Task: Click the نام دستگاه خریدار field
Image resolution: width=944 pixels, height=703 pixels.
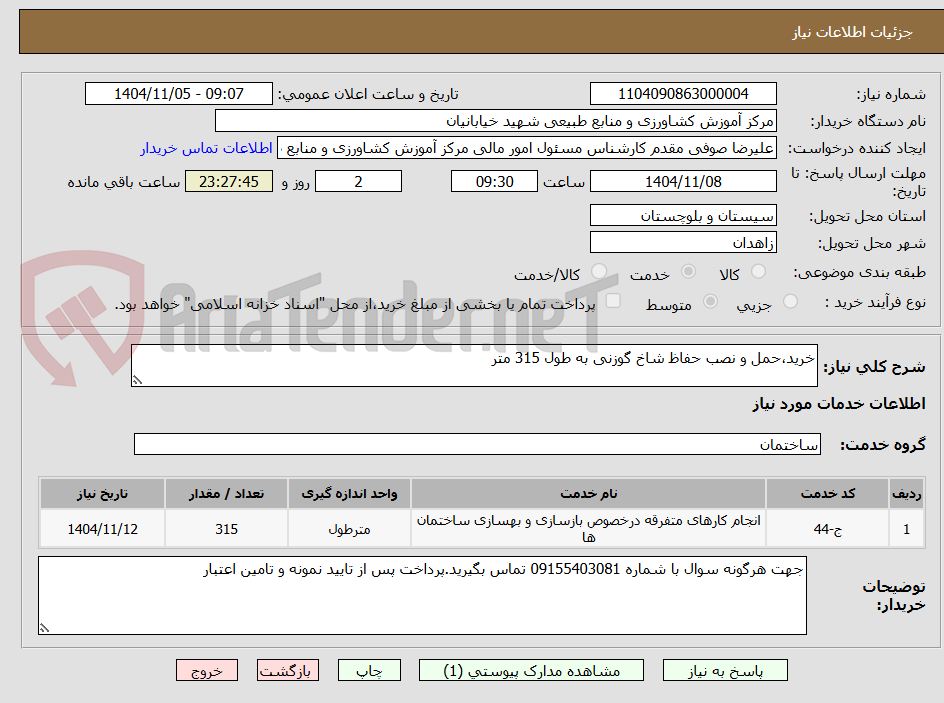Action: (495, 121)
